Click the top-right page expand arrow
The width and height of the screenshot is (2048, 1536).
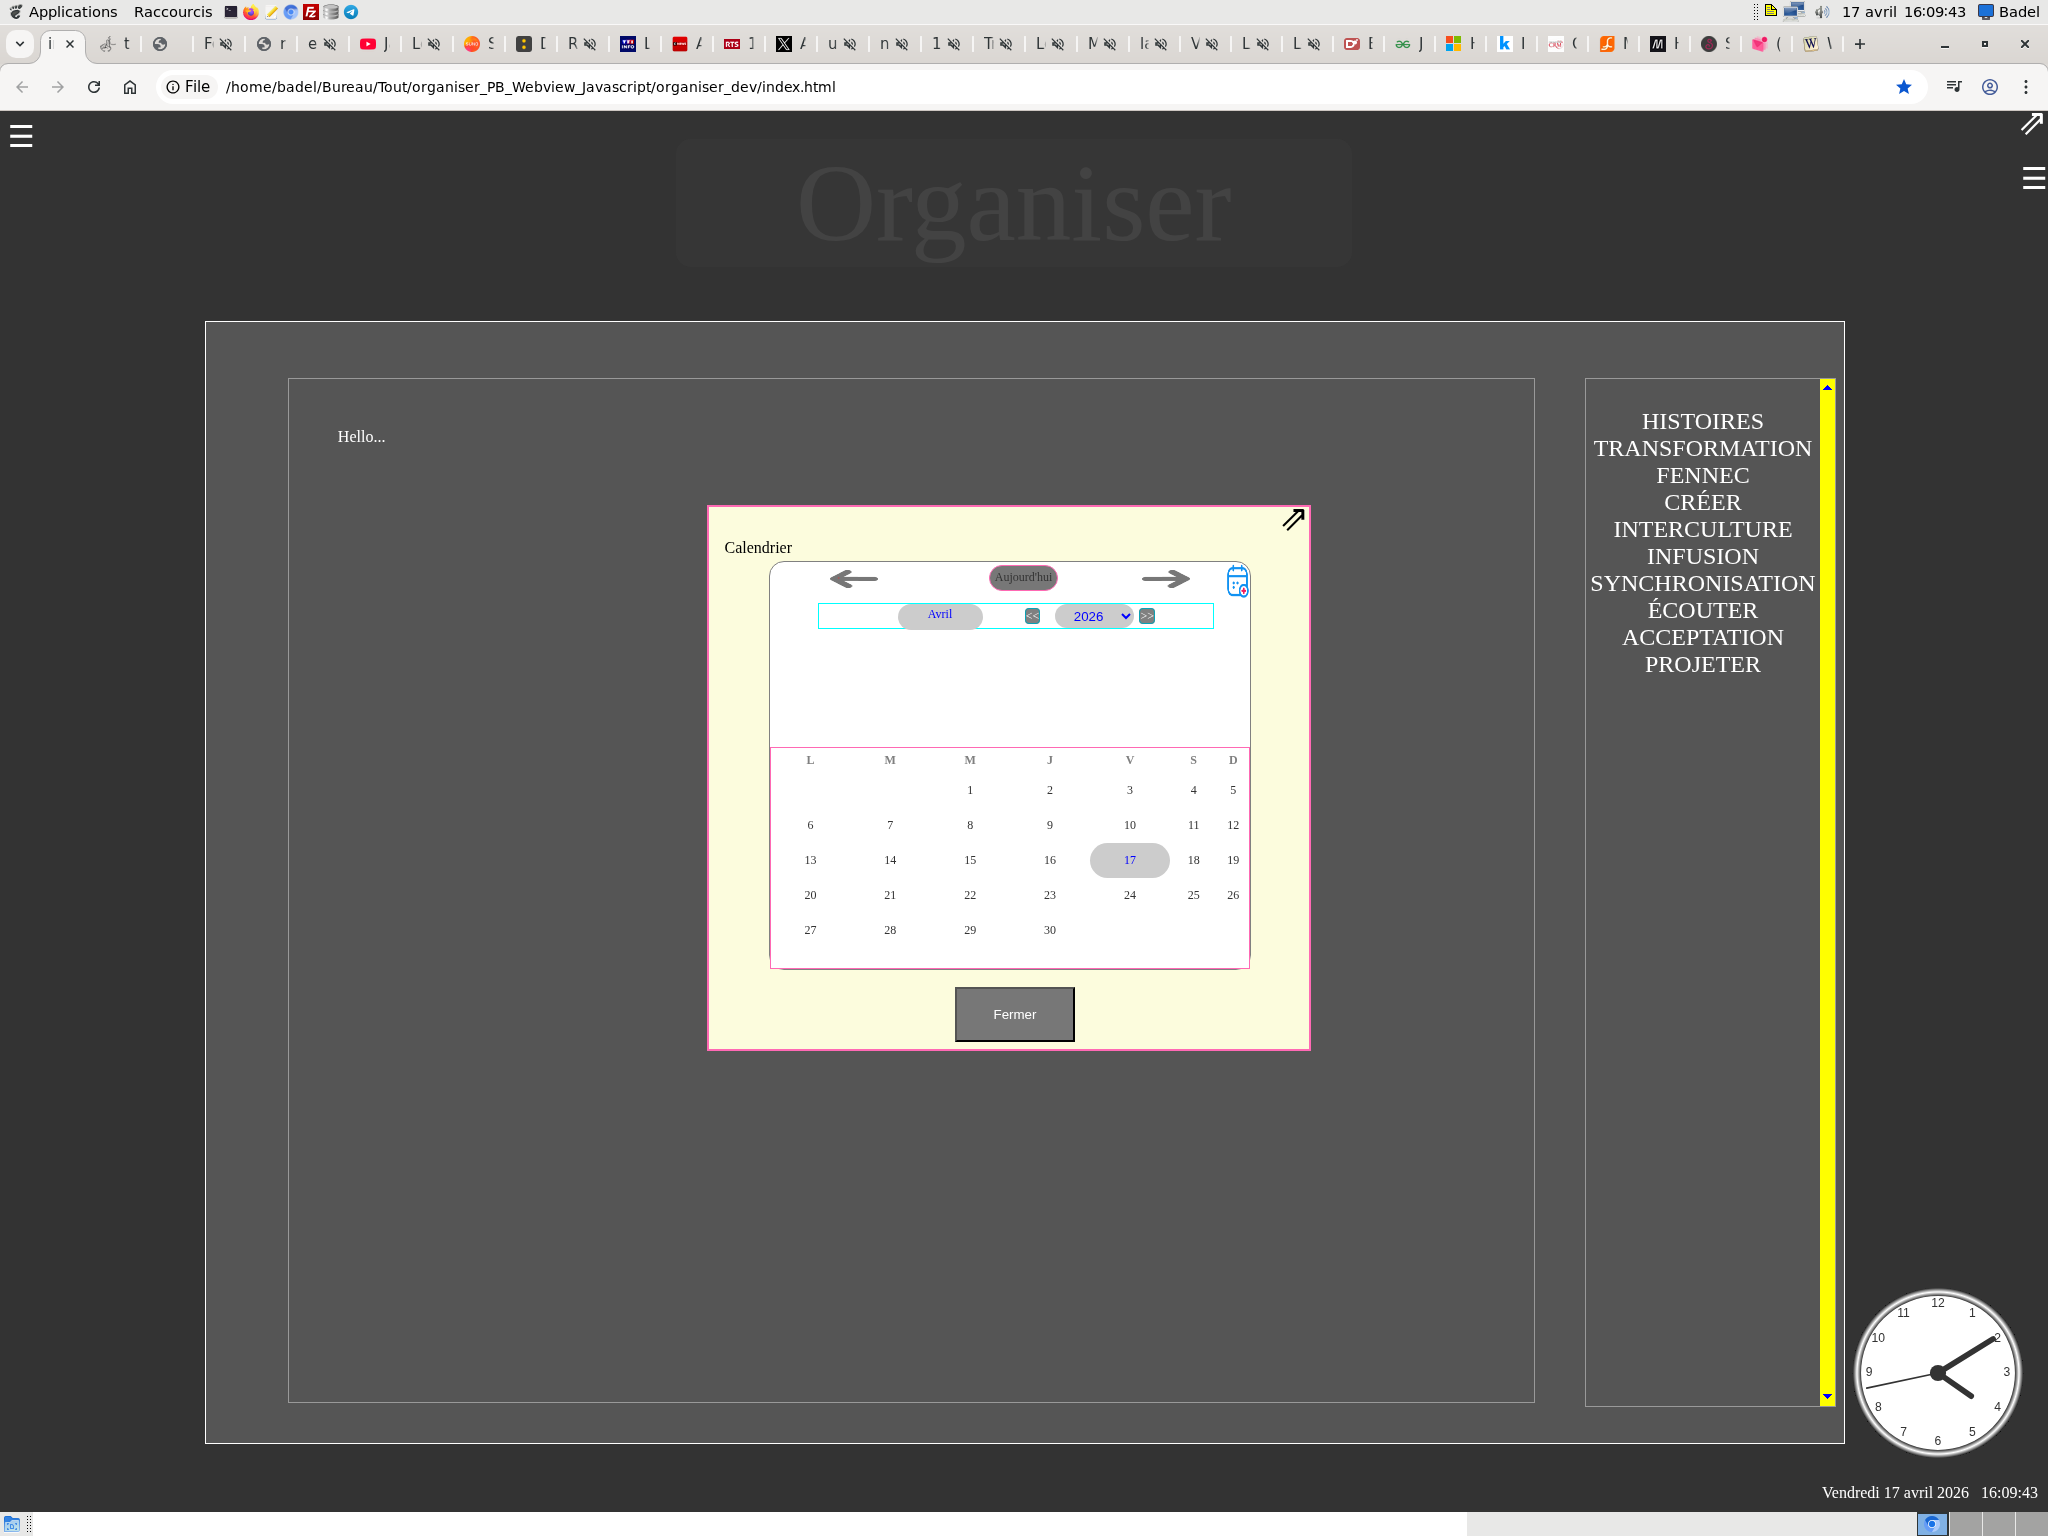2031,124
